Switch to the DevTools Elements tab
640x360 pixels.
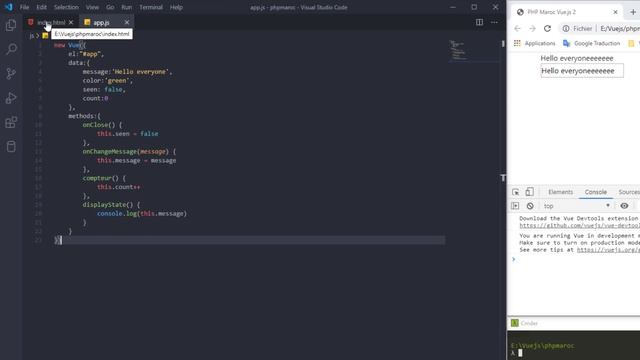[560, 192]
